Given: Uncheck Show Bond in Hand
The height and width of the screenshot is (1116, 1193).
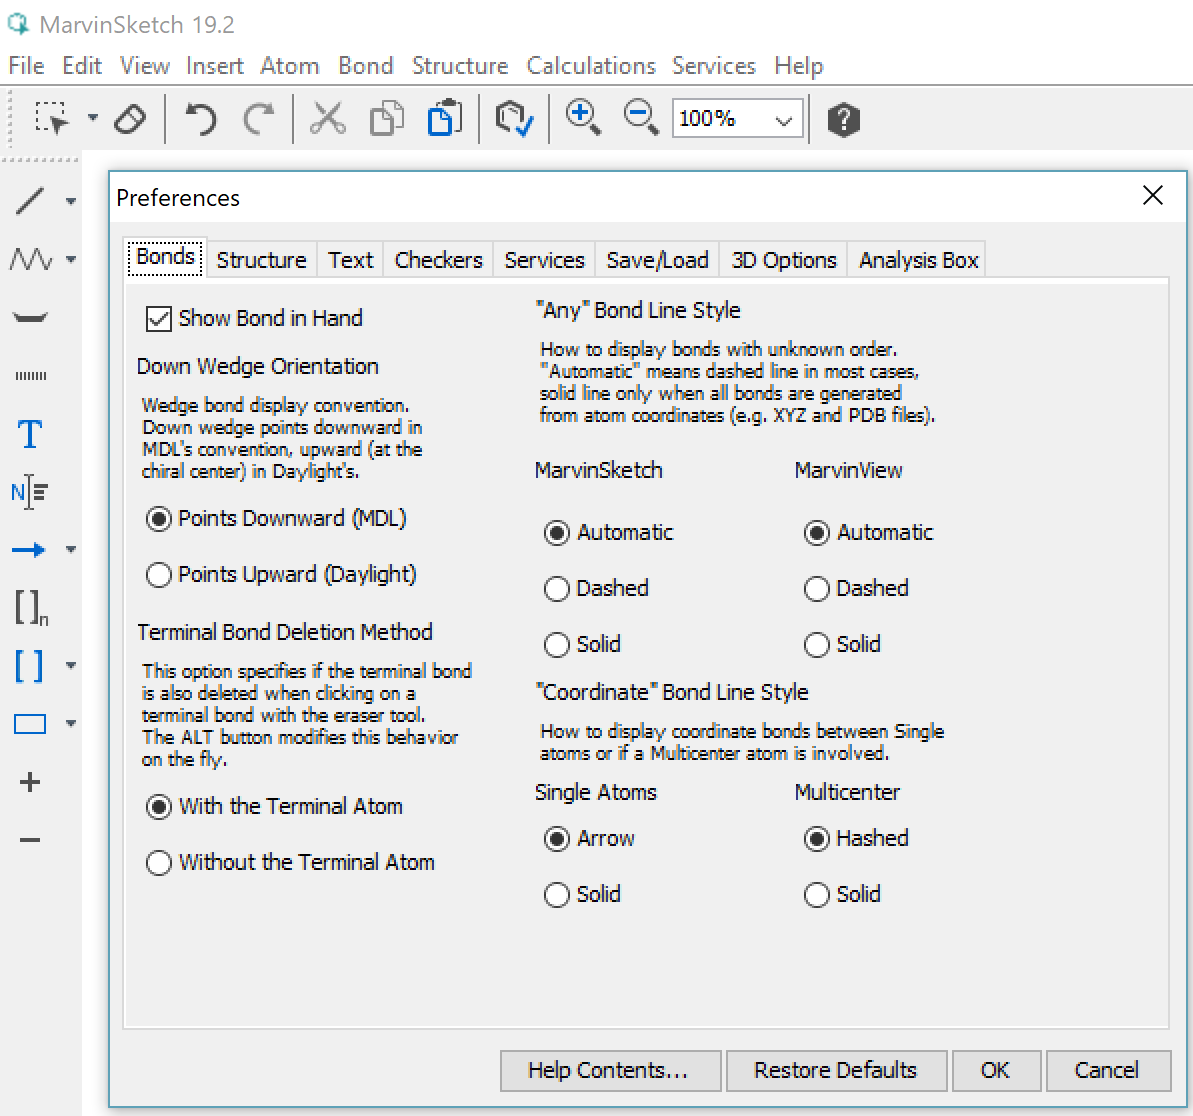Looking at the screenshot, I should pyautogui.click(x=159, y=319).
